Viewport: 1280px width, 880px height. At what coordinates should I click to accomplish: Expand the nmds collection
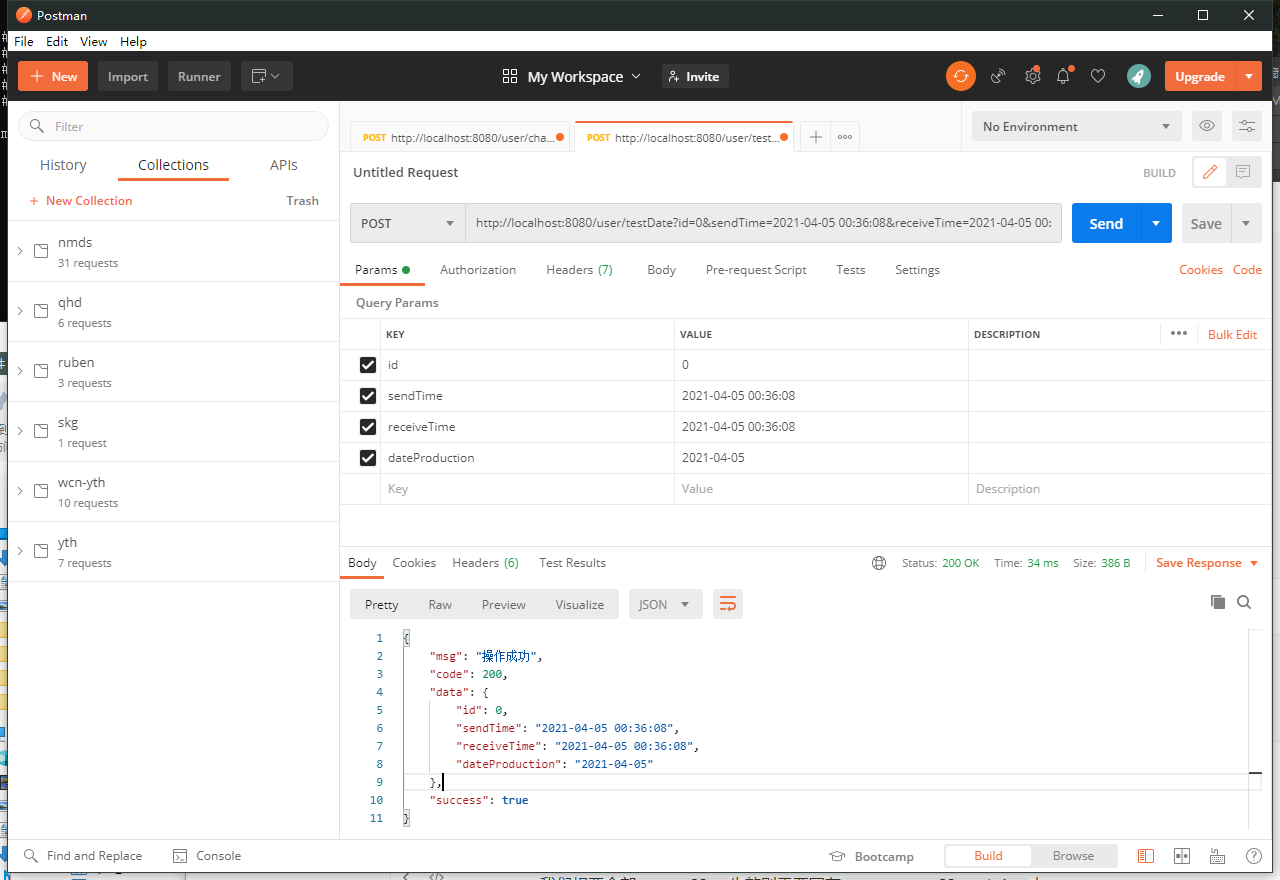[20, 251]
